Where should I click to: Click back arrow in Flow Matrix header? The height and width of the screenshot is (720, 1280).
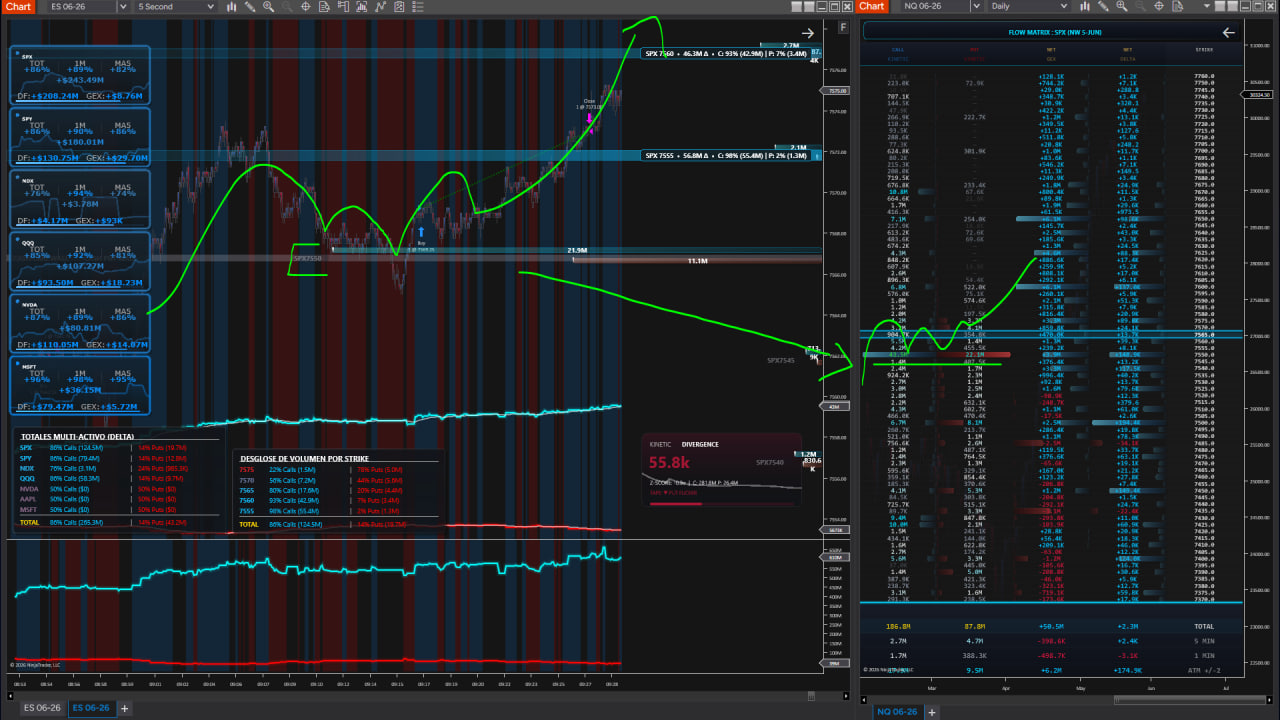point(1229,32)
